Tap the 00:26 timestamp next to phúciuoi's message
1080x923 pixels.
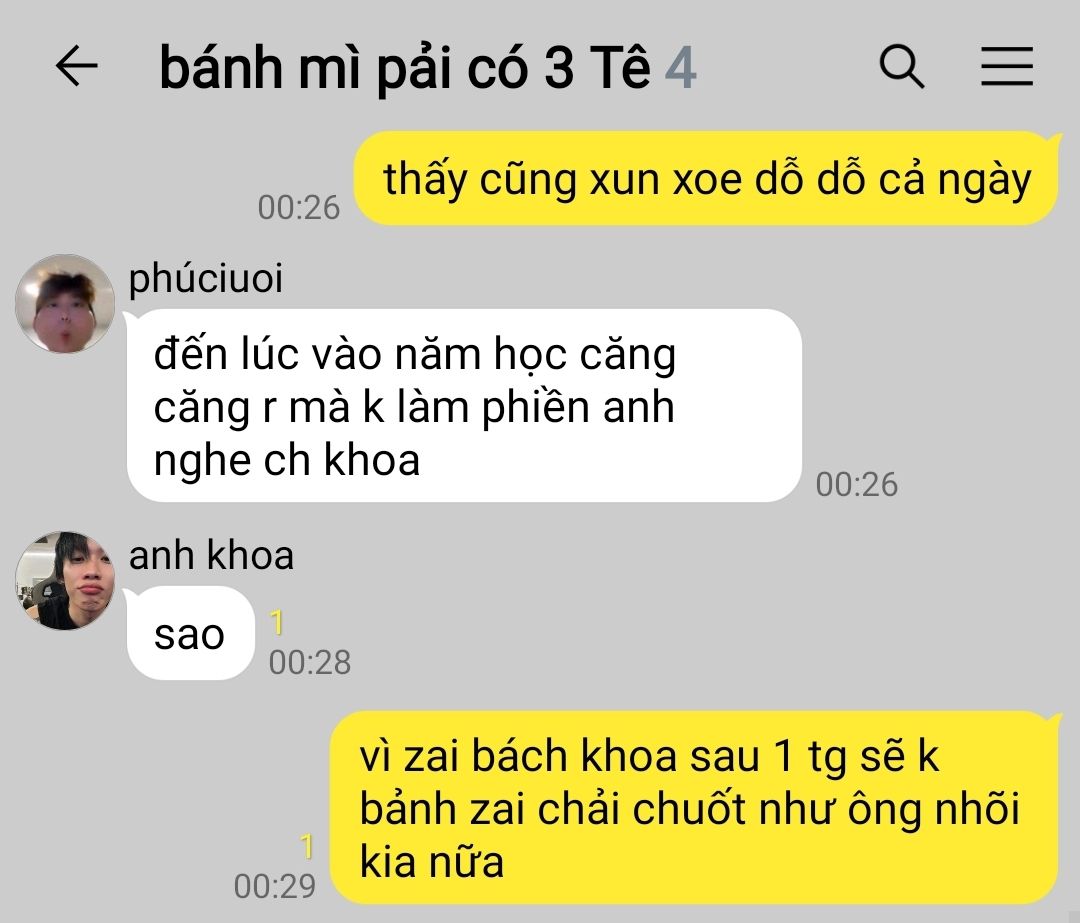[857, 484]
